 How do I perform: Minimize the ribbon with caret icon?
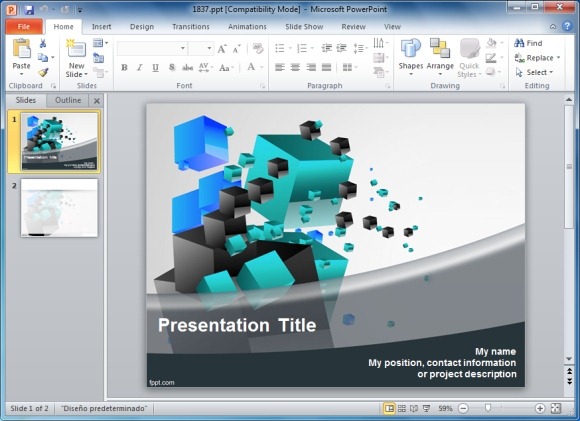point(553,27)
